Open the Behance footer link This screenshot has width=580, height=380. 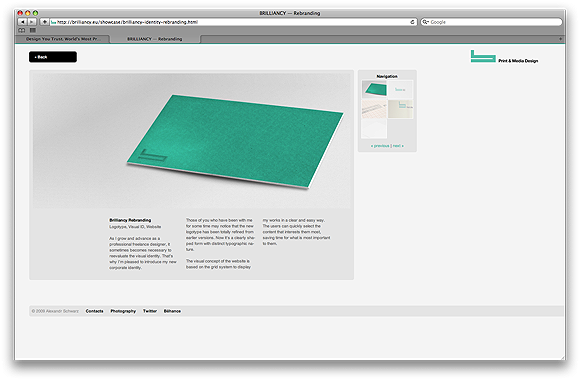[x=172, y=311]
